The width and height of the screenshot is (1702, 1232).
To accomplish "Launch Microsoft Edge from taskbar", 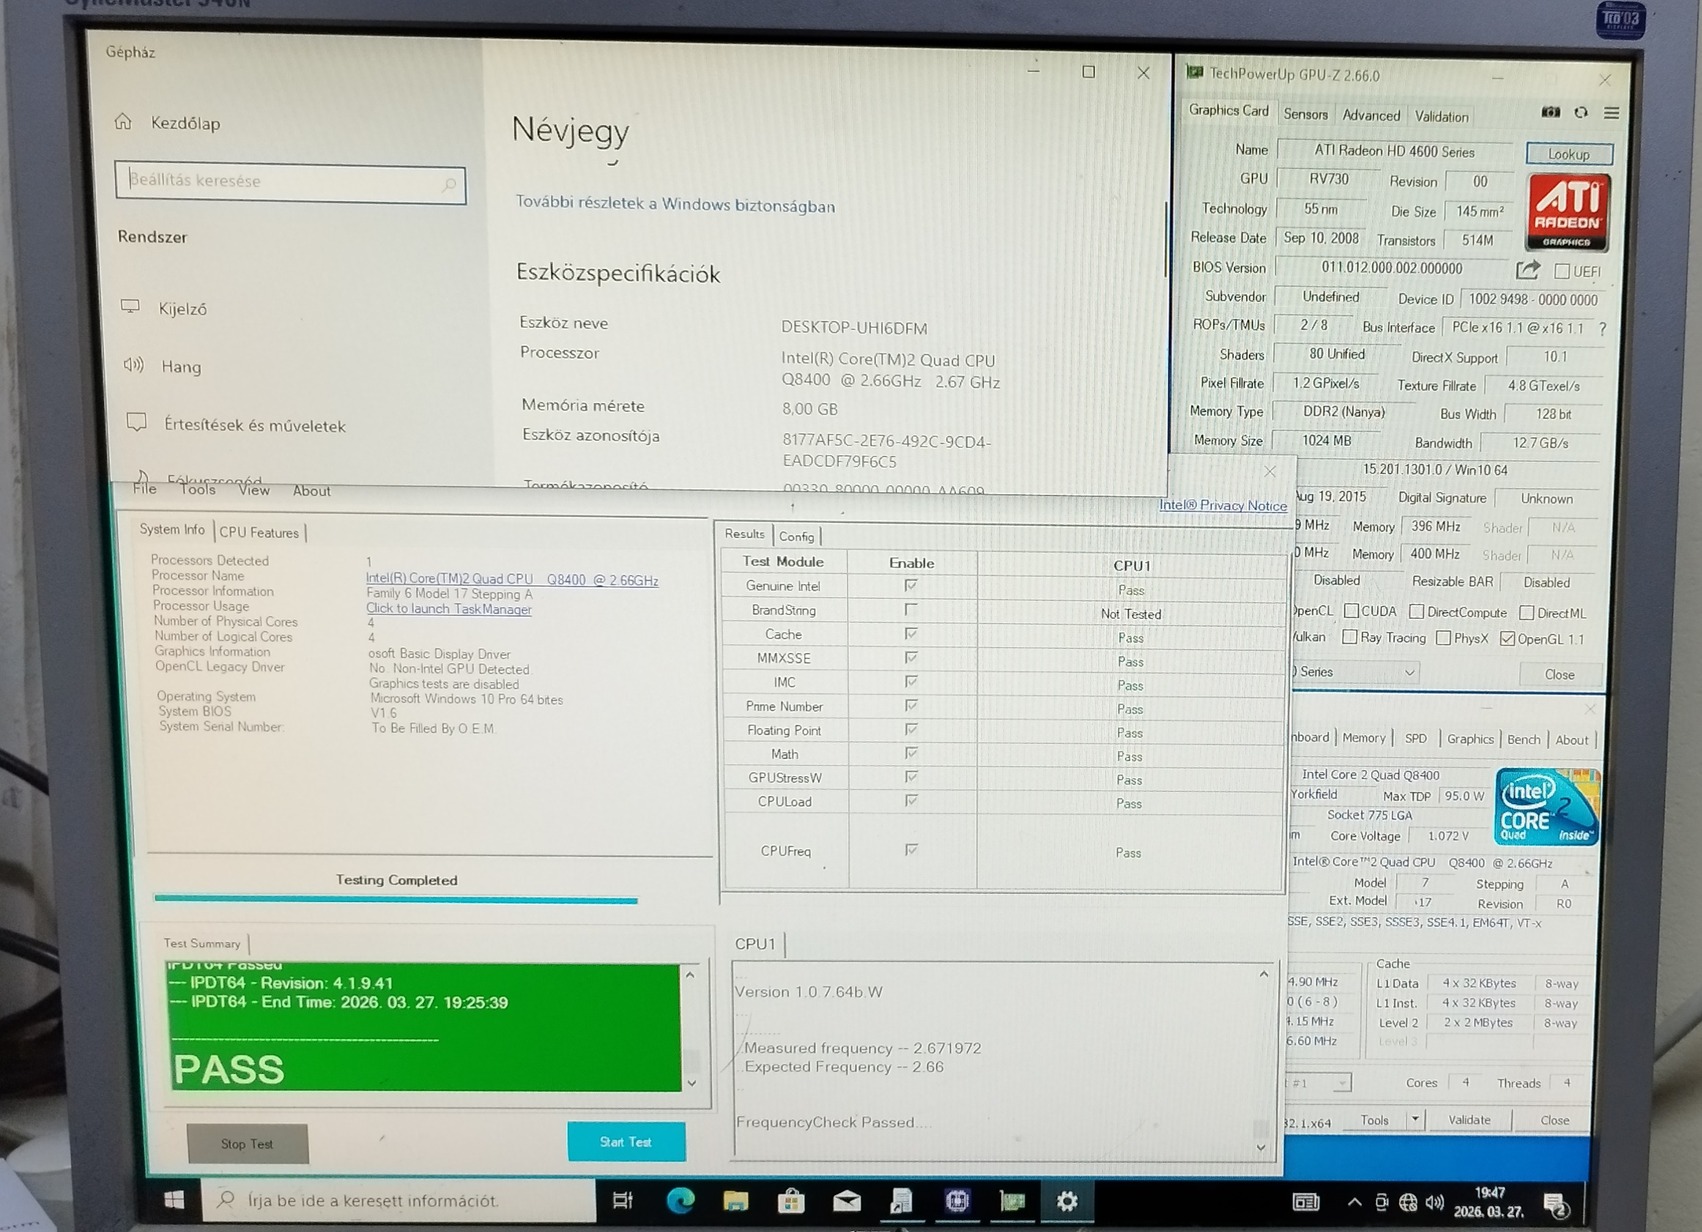I will click(x=680, y=1200).
